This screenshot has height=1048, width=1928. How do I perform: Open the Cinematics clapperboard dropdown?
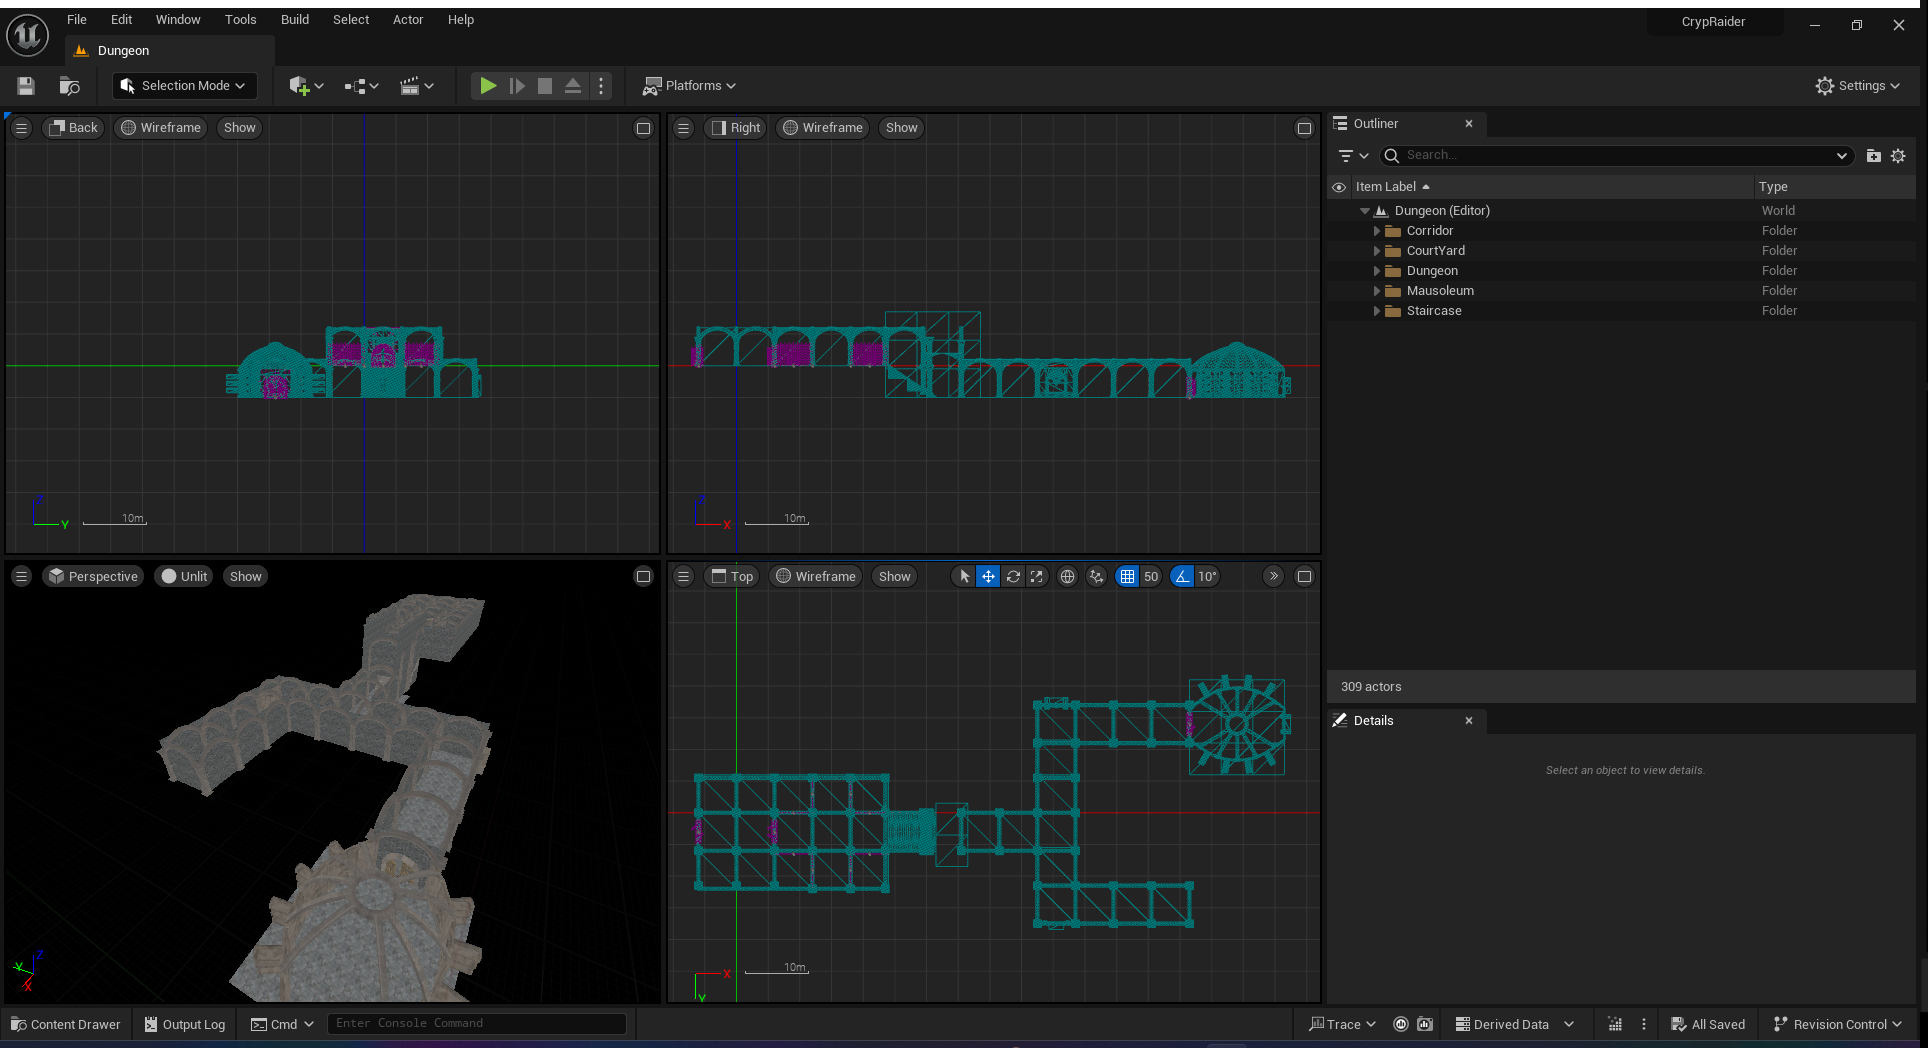[x=416, y=86]
